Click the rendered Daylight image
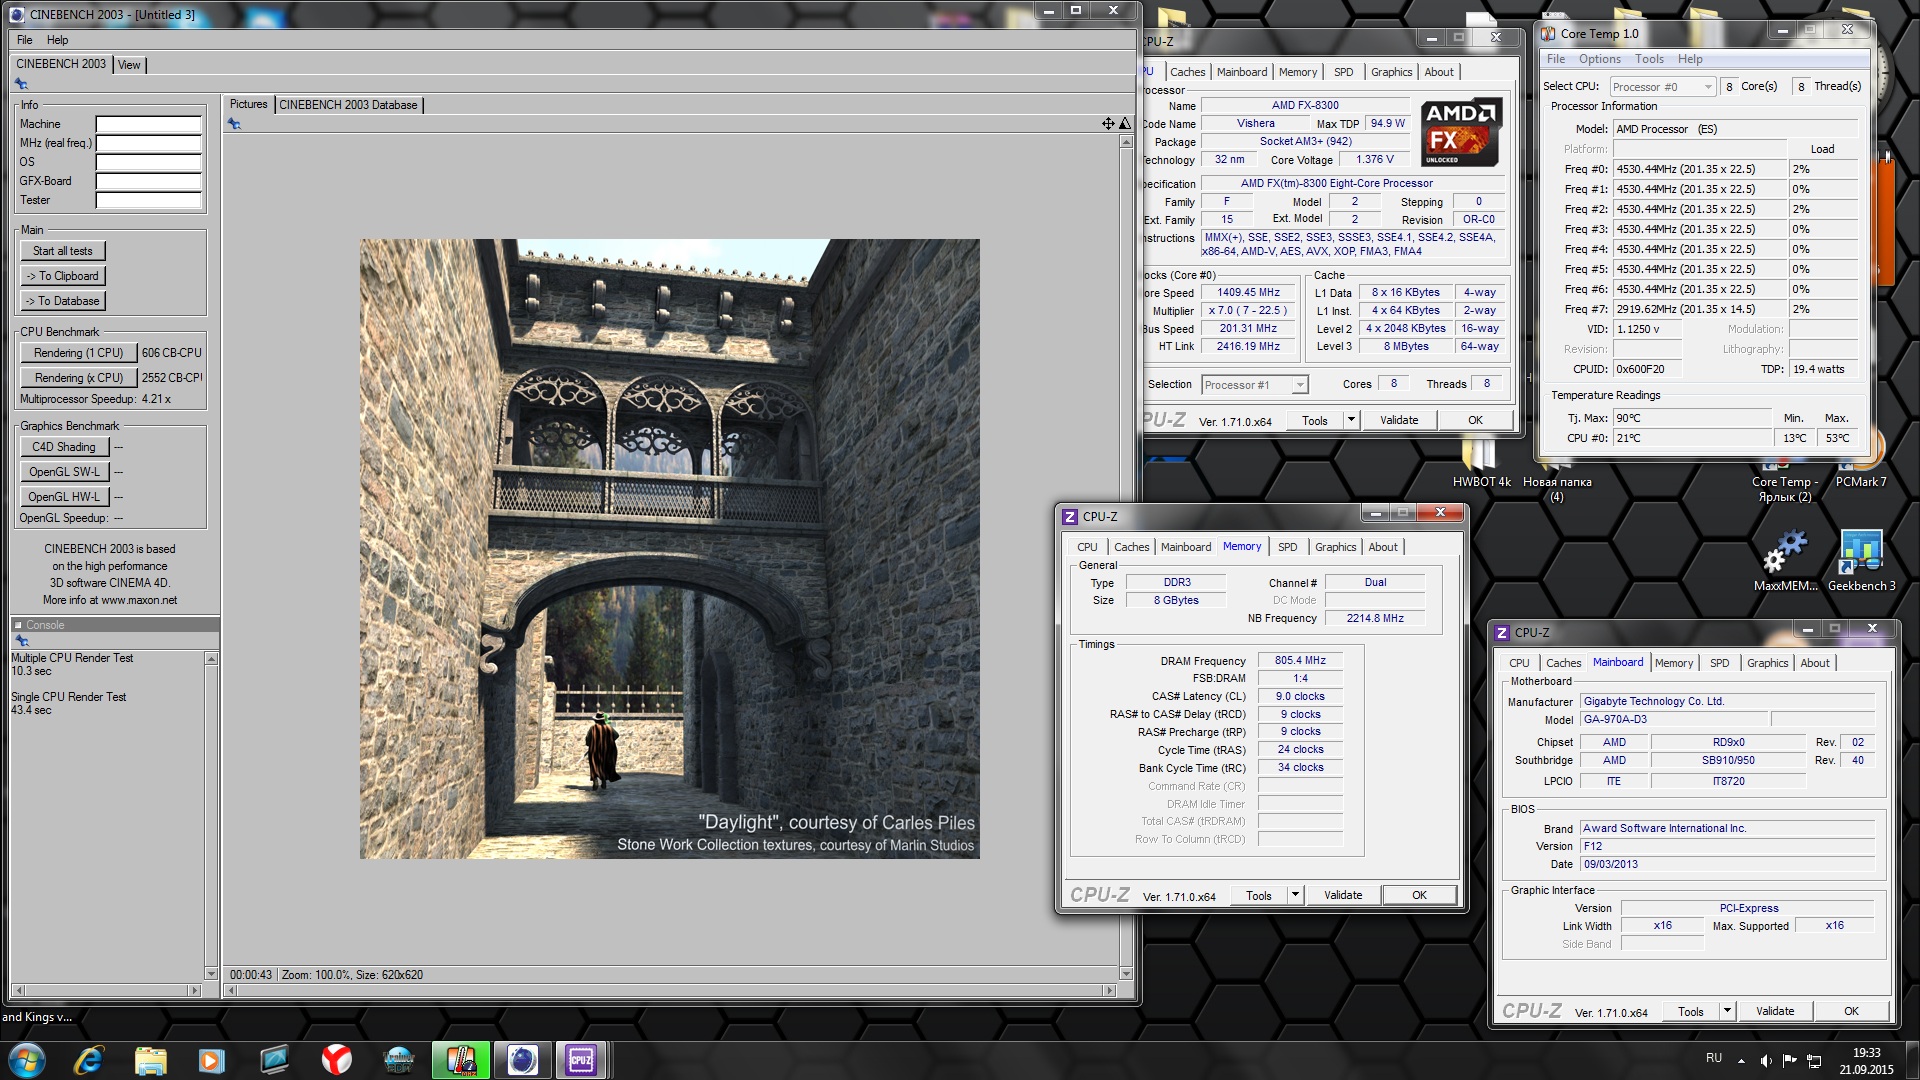Image resolution: width=1920 pixels, height=1080 pixels. (x=670, y=549)
